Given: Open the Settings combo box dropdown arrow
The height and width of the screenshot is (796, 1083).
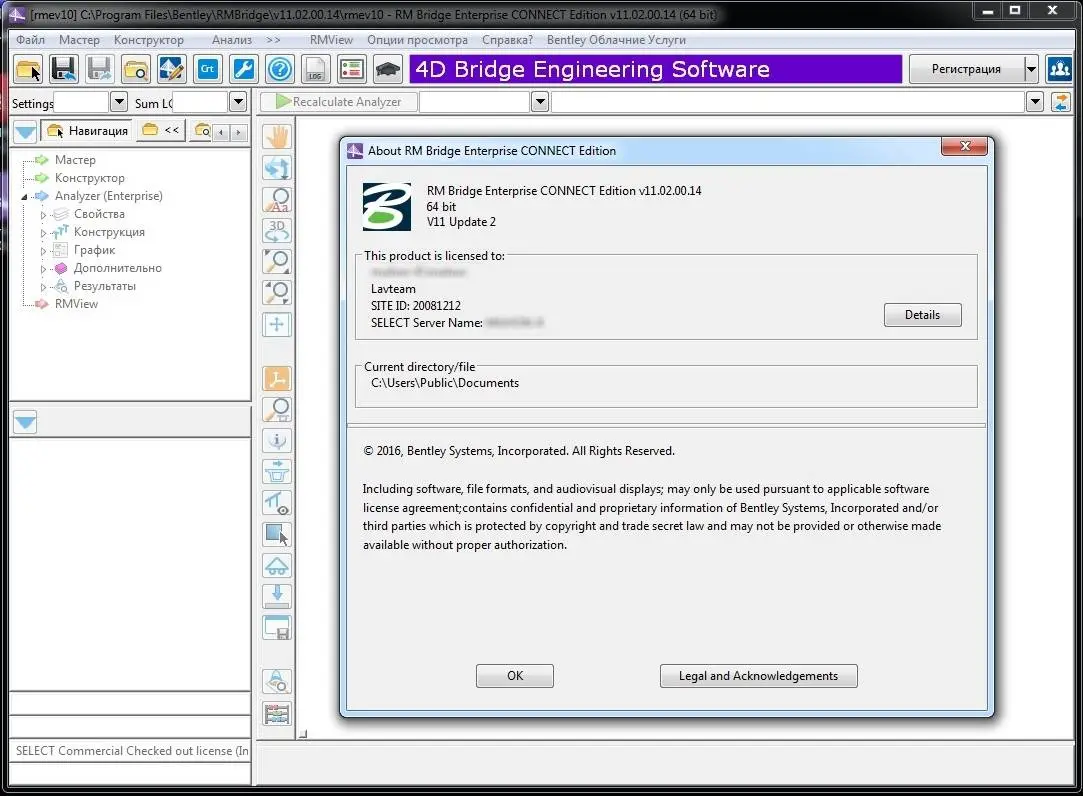Looking at the screenshot, I should 119,102.
